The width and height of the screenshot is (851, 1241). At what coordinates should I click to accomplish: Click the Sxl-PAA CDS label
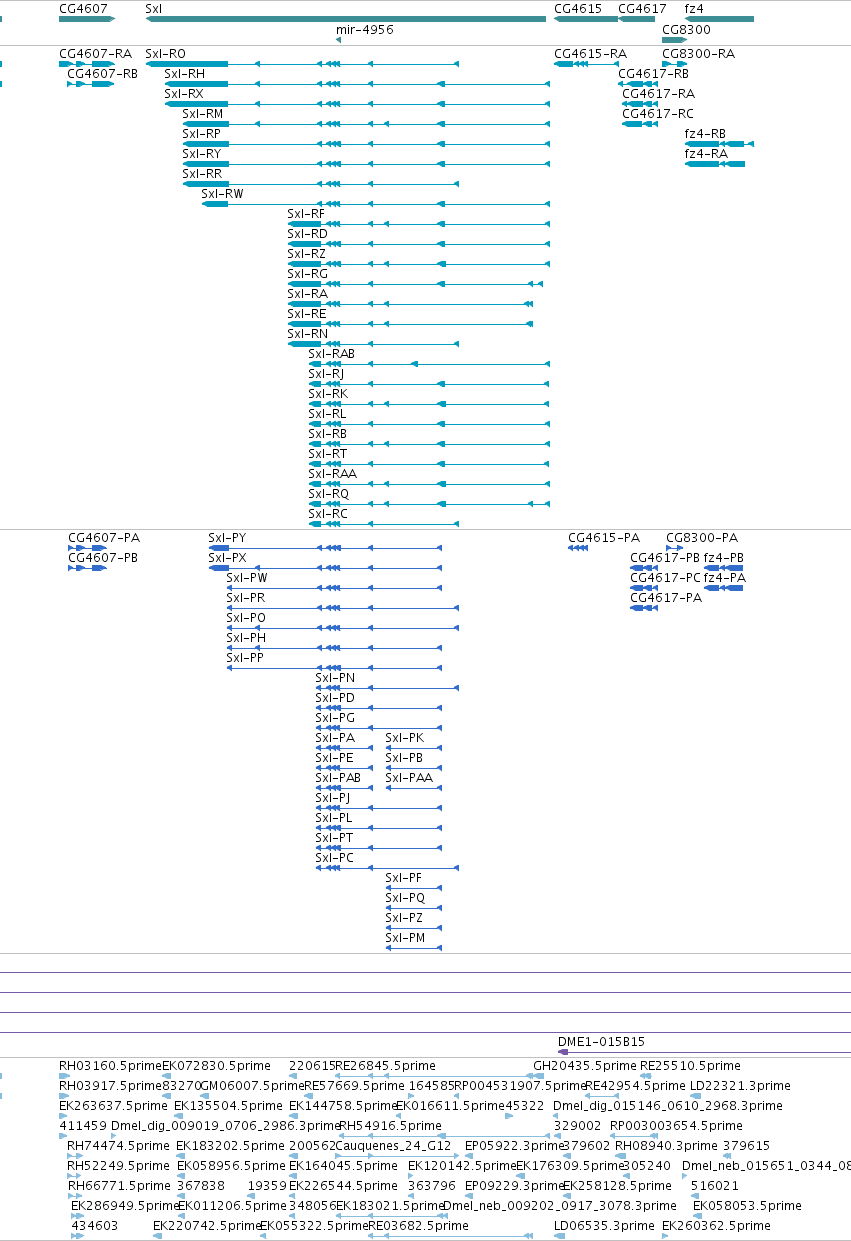click(409, 777)
